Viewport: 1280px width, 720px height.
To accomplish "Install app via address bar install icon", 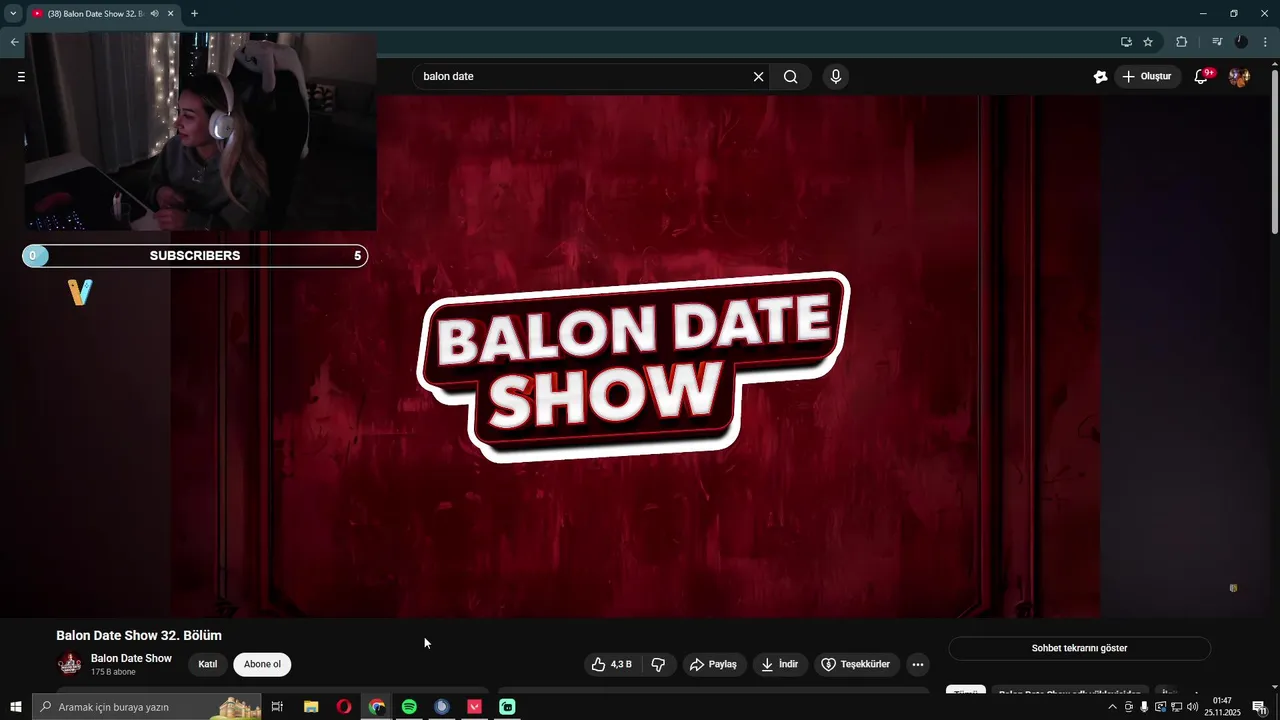I will pos(1126,42).
